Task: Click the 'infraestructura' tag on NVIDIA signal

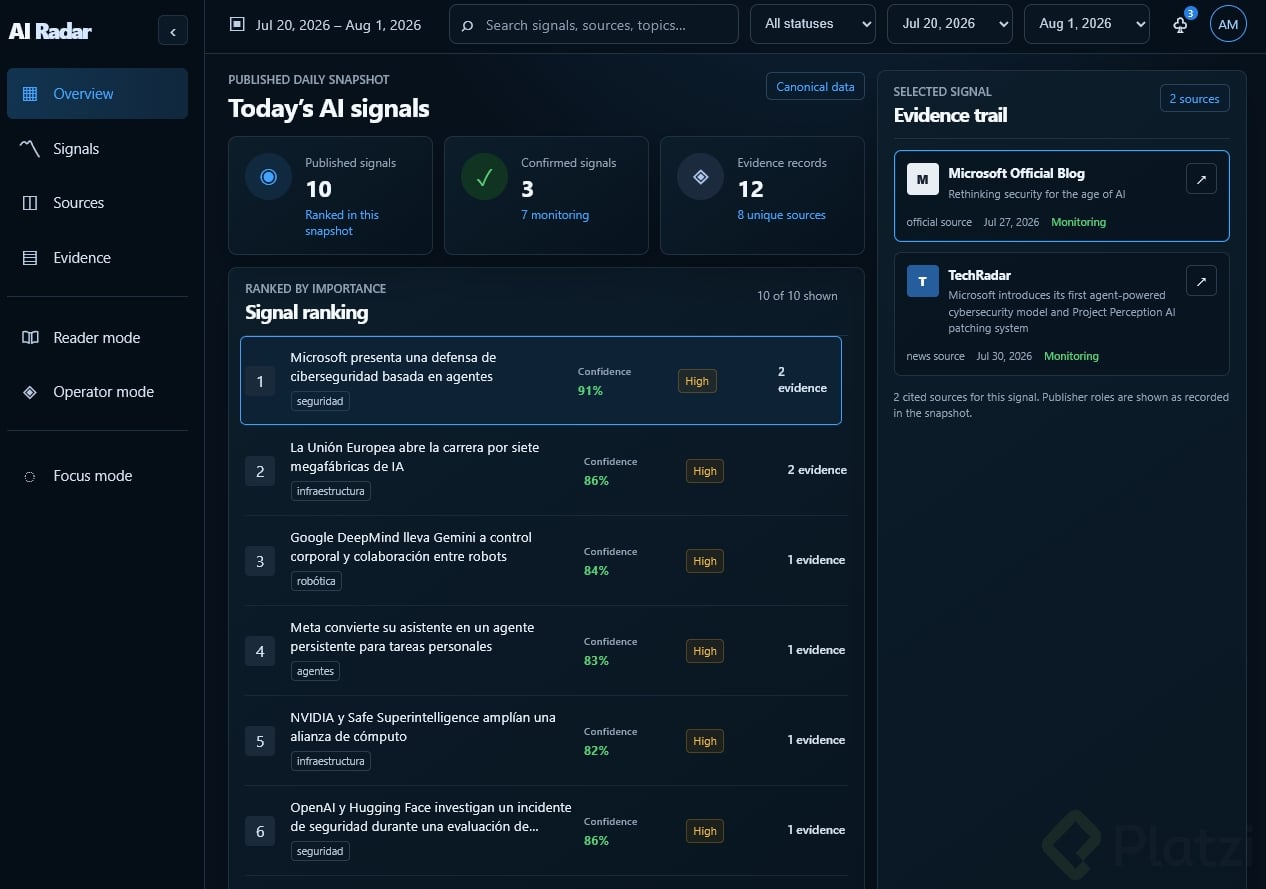Action: (x=330, y=761)
